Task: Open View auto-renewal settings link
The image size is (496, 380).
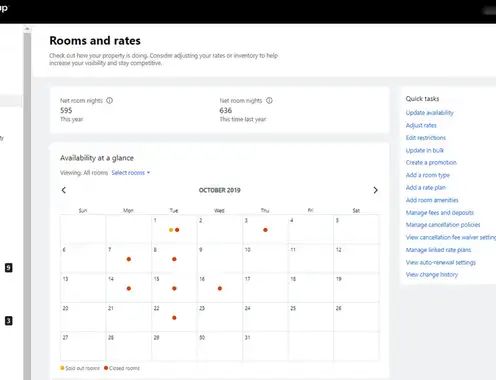Action: [441, 262]
